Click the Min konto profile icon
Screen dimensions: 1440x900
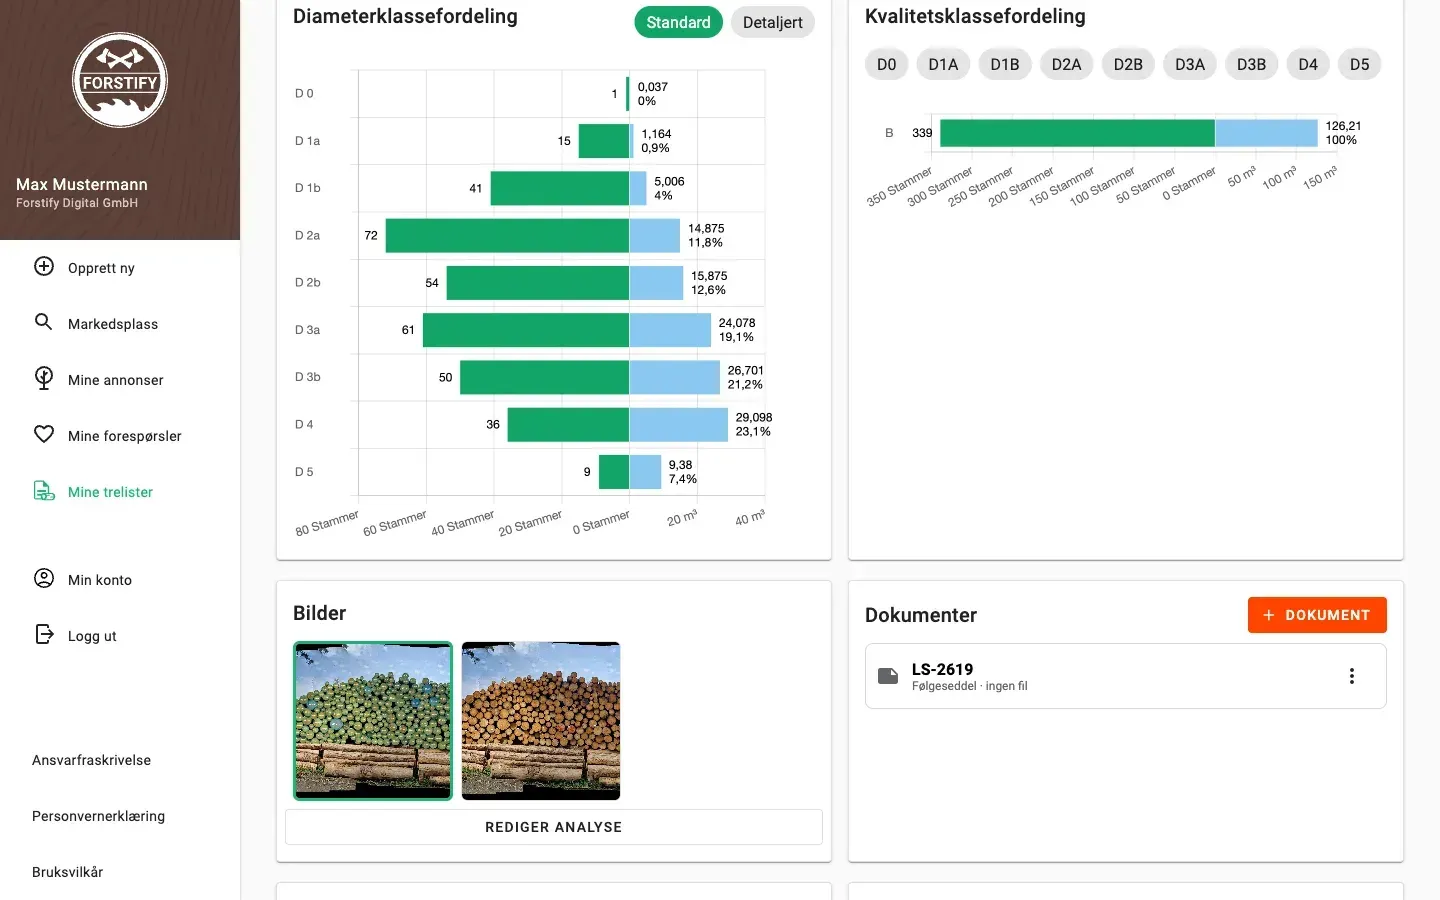tap(44, 578)
